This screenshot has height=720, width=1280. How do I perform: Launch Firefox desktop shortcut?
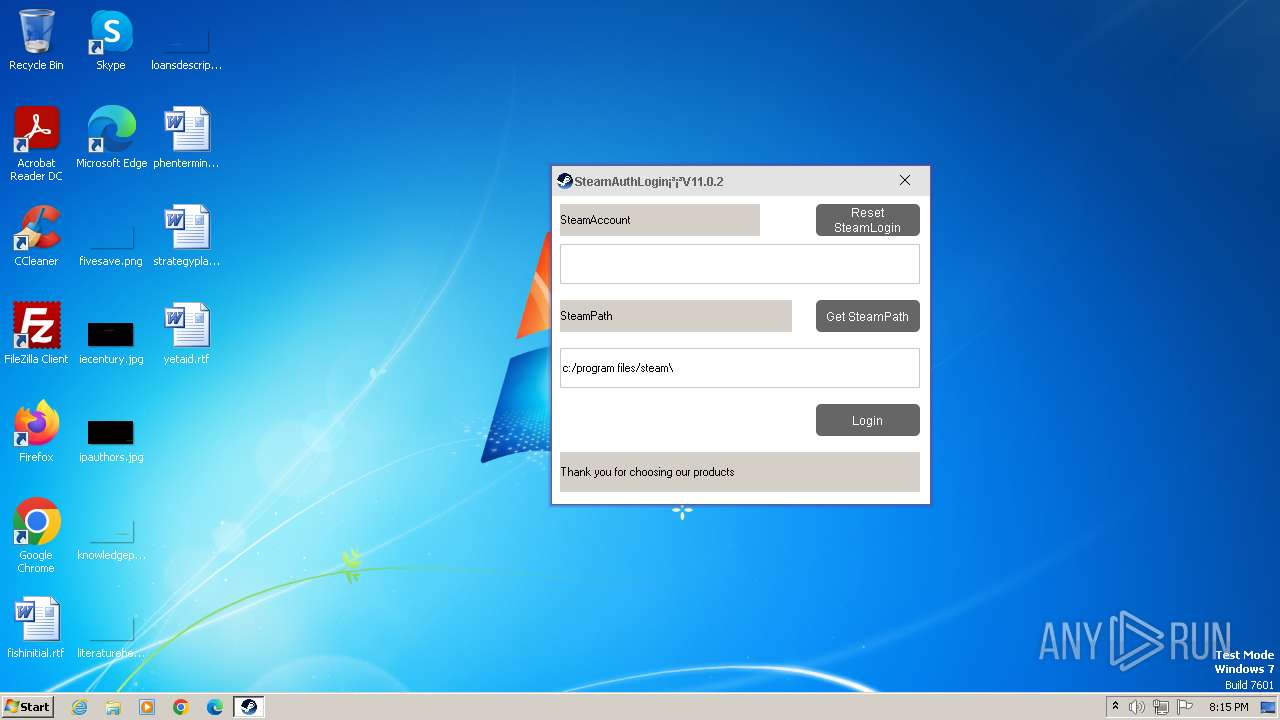point(36,432)
